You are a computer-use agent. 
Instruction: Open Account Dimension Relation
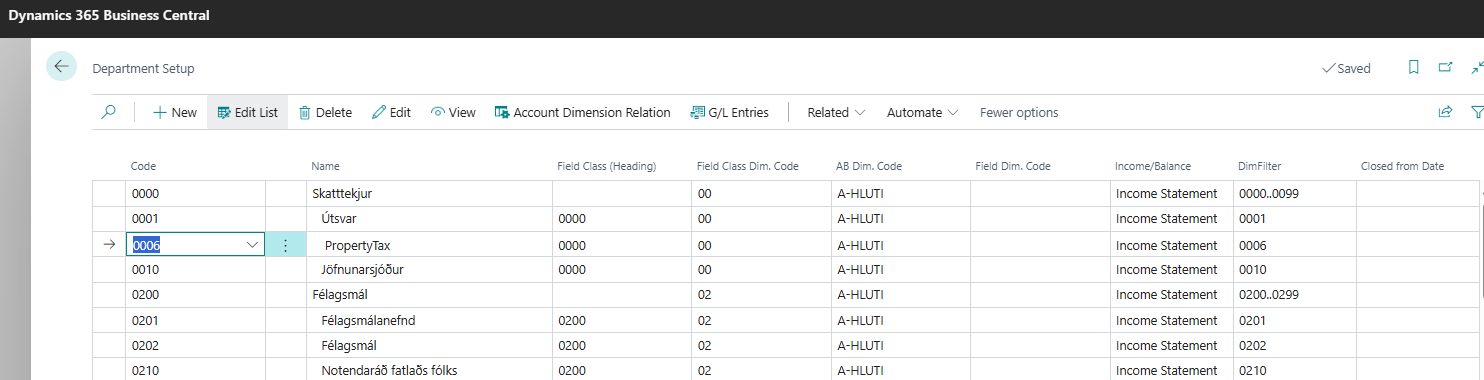tap(582, 112)
